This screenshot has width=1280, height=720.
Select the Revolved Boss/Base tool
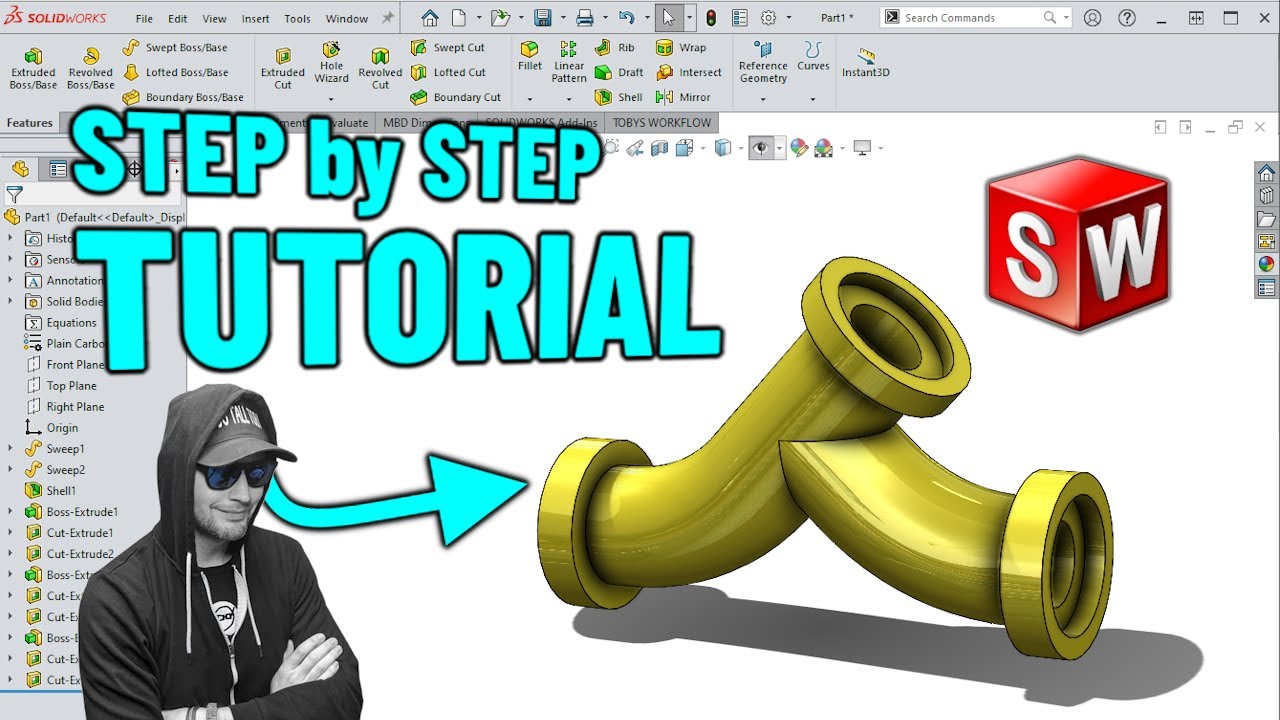point(90,68)
